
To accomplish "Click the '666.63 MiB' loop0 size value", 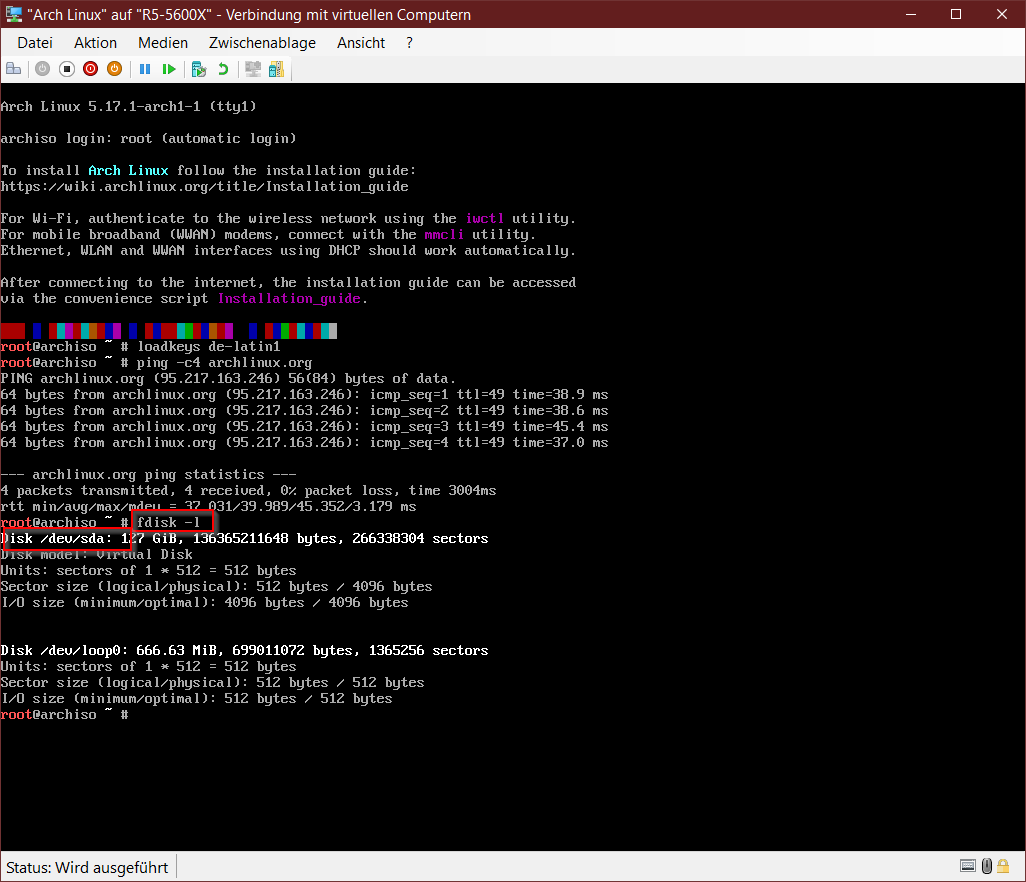I will (x=177, y=650).
